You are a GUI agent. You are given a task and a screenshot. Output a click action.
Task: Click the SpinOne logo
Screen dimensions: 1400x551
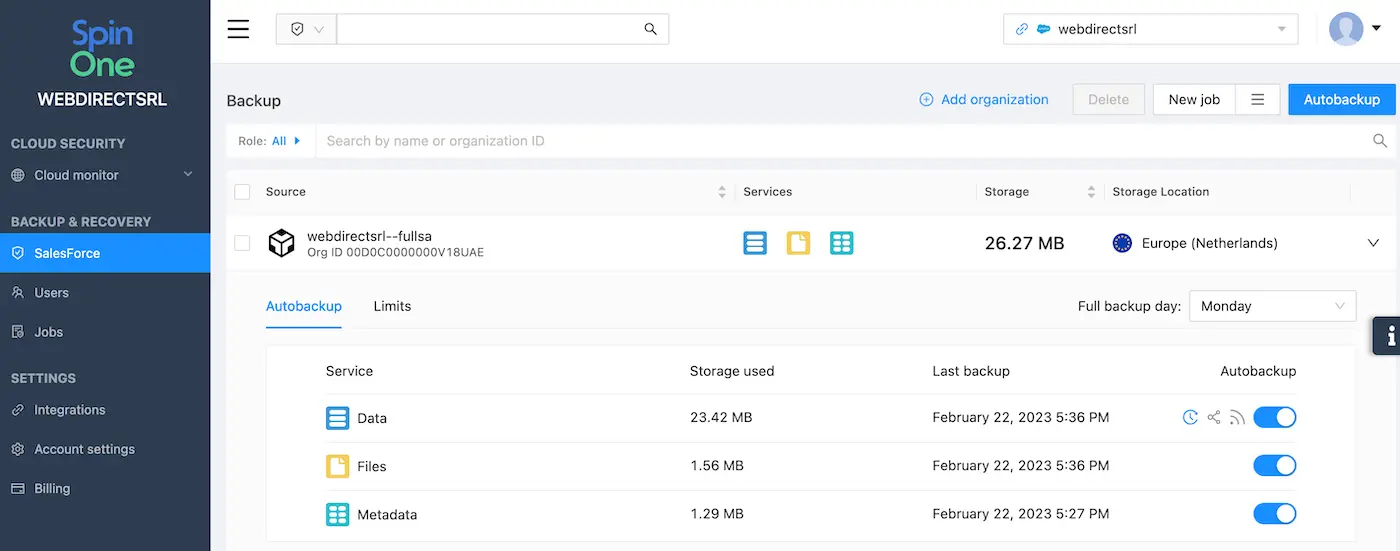102,50
